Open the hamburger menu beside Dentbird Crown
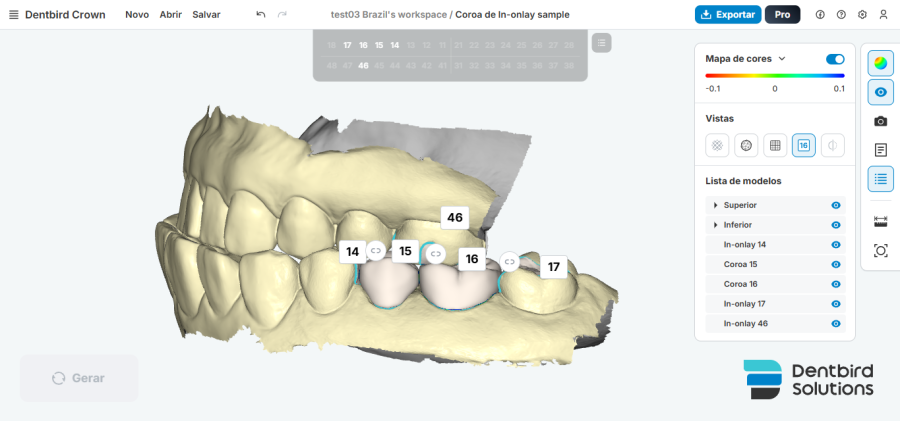Viewport: 900px width, 421px height. [x=14, y=15]
